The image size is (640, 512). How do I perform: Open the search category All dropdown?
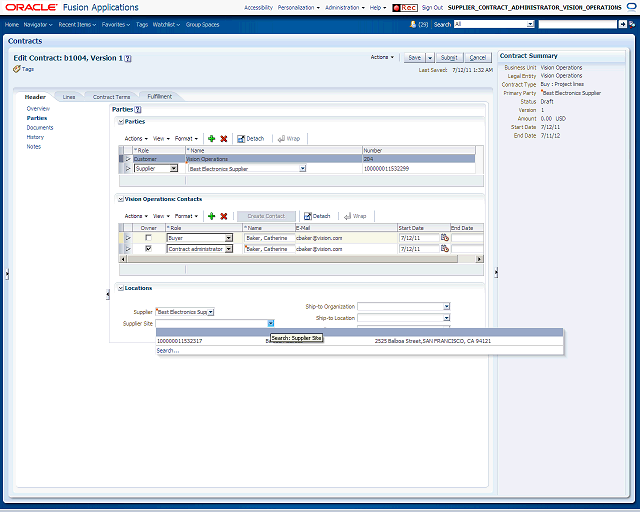tap(530, 24)
